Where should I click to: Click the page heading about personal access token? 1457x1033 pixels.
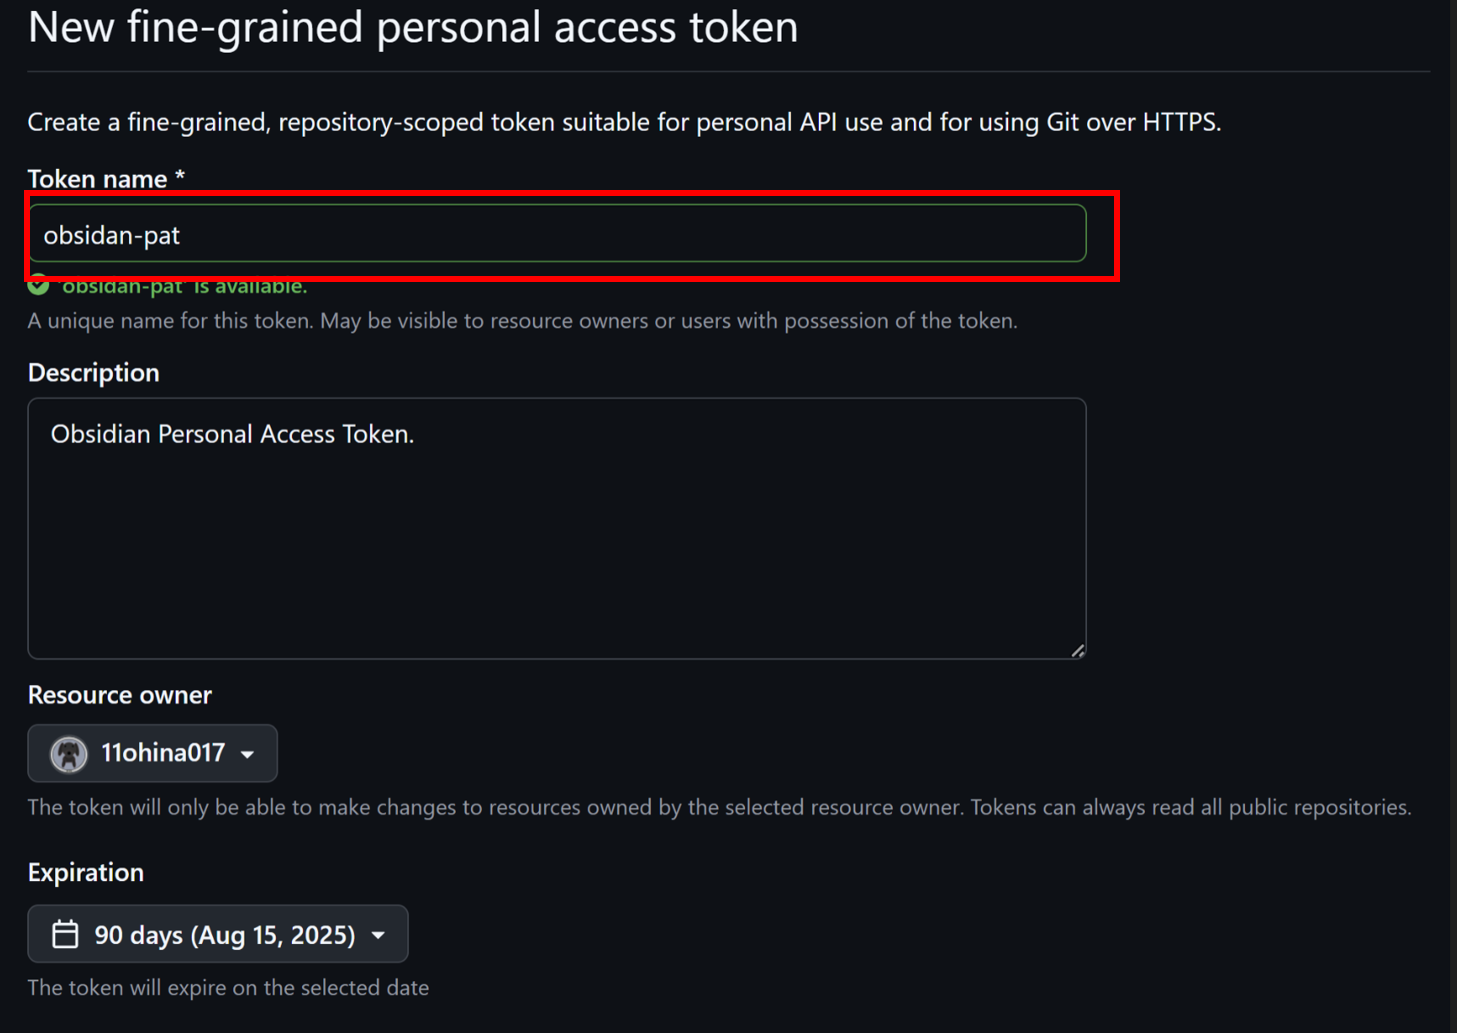pyautogui.click(x=413, y=27)
